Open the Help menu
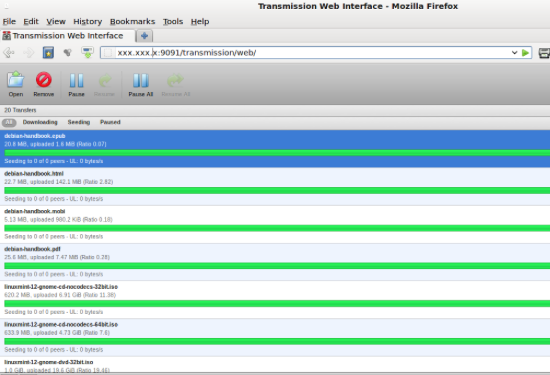This screenshot has width=550, height=375. tap(200, 21)
